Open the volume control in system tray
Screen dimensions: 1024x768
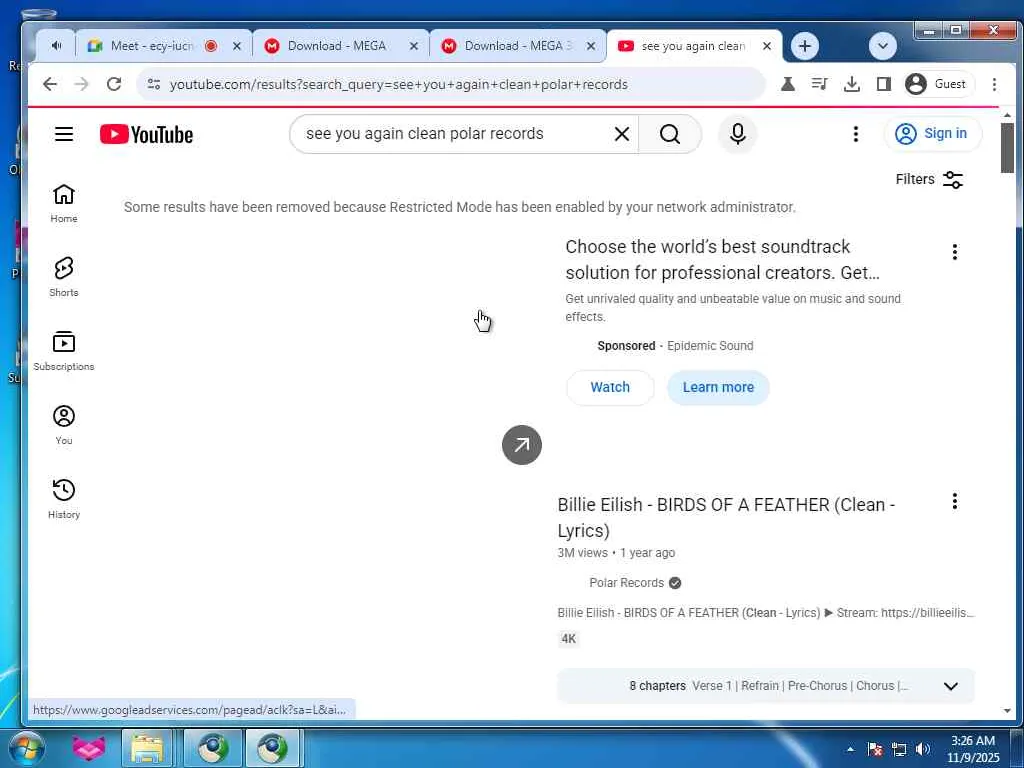922,749
